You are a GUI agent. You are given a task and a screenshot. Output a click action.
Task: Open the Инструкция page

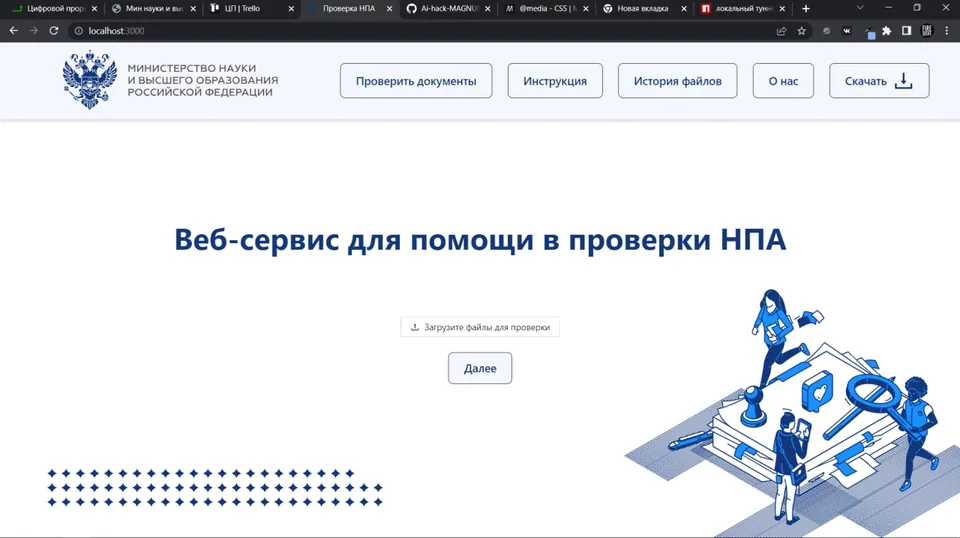click(555, 81)
